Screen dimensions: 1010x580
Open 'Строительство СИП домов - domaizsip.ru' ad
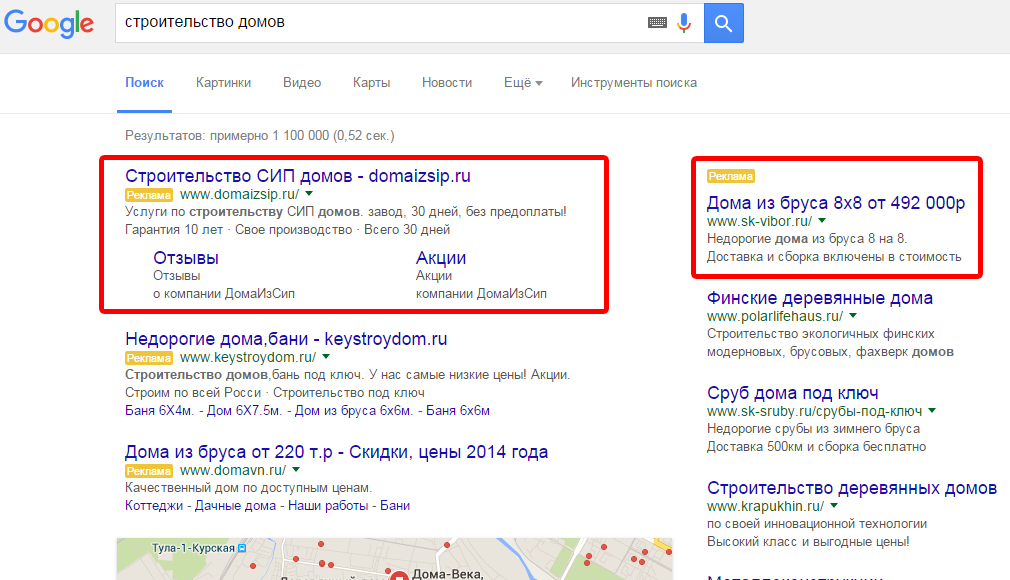298,176
